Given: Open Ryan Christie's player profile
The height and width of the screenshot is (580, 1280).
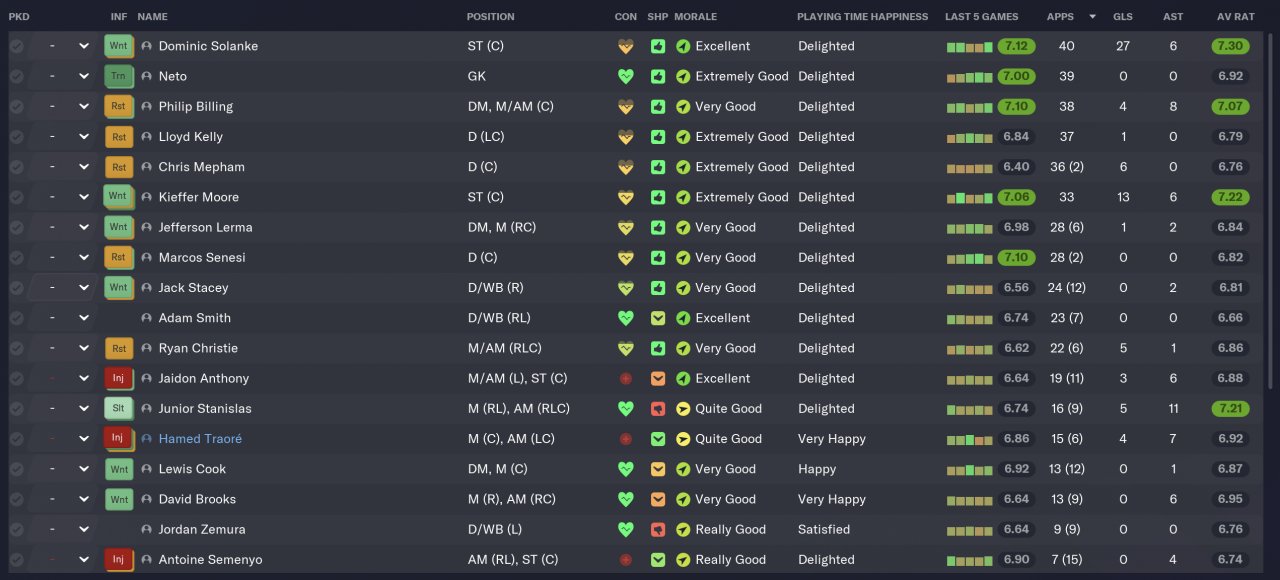Looking at the screenshot, I should pos(199,348).
